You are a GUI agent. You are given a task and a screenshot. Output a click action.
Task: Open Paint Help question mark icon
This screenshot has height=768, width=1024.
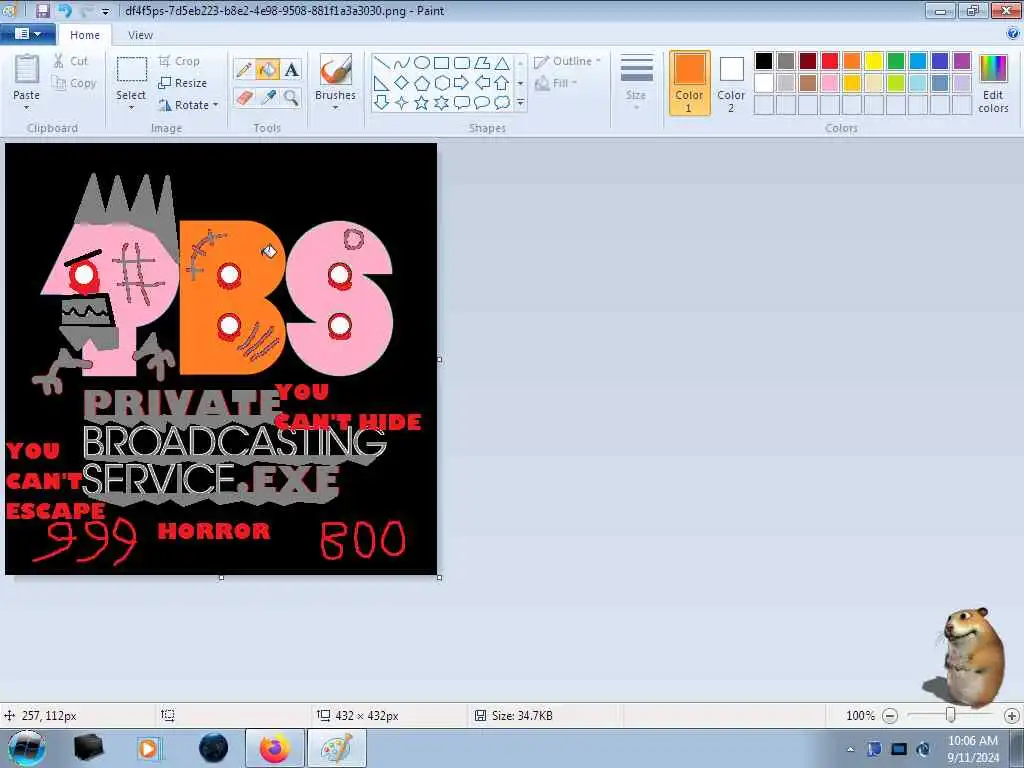(1013, 34)
